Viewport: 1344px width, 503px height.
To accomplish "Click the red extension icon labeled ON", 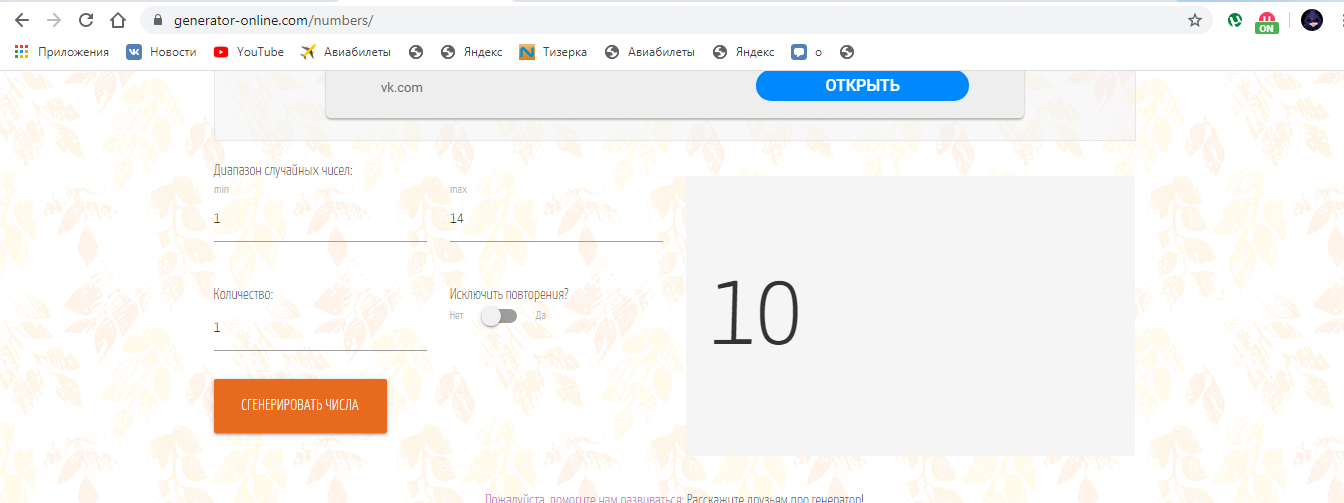I will pos(1267,21).
